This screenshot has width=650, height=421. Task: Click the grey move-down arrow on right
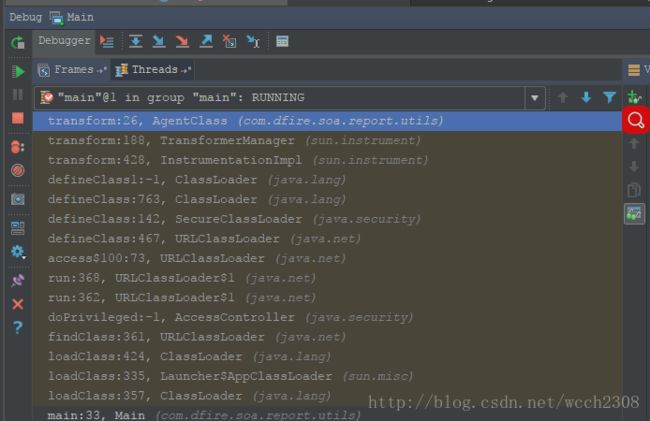(634, 167)
